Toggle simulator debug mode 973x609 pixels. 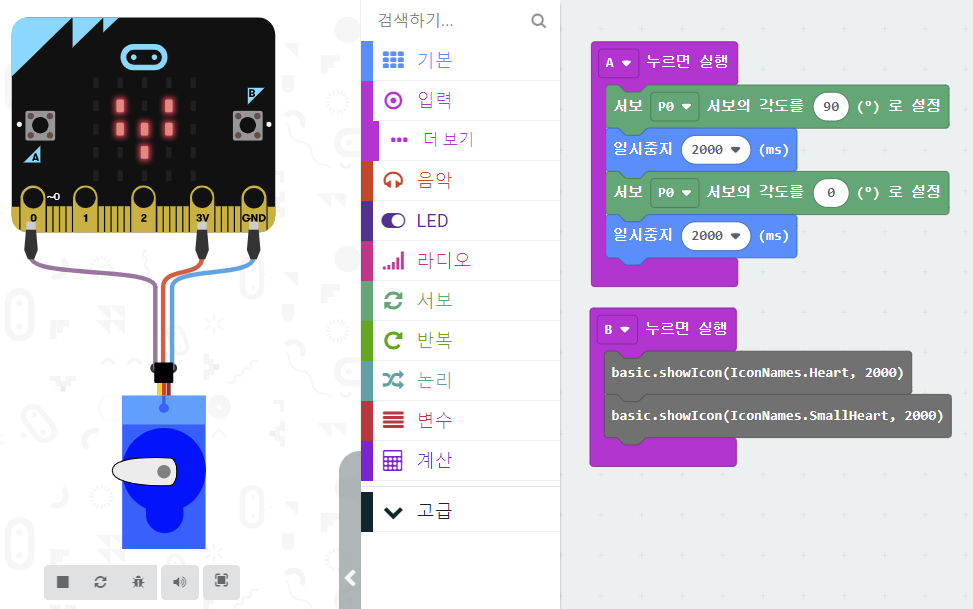coord(138,582)
